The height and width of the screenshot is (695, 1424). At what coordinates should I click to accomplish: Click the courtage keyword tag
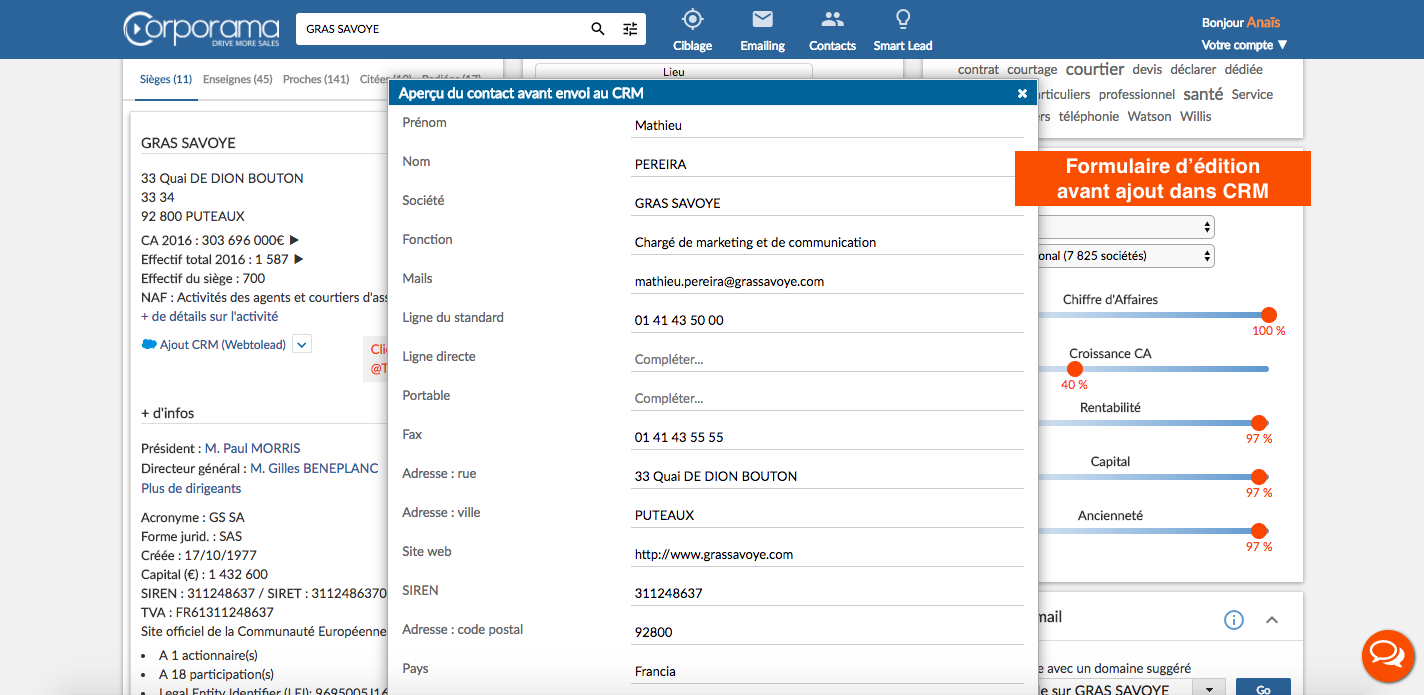1032,69
